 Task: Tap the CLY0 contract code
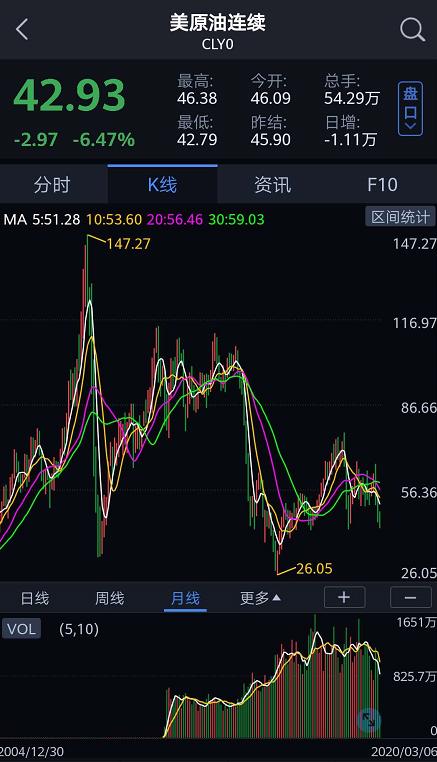218,44
